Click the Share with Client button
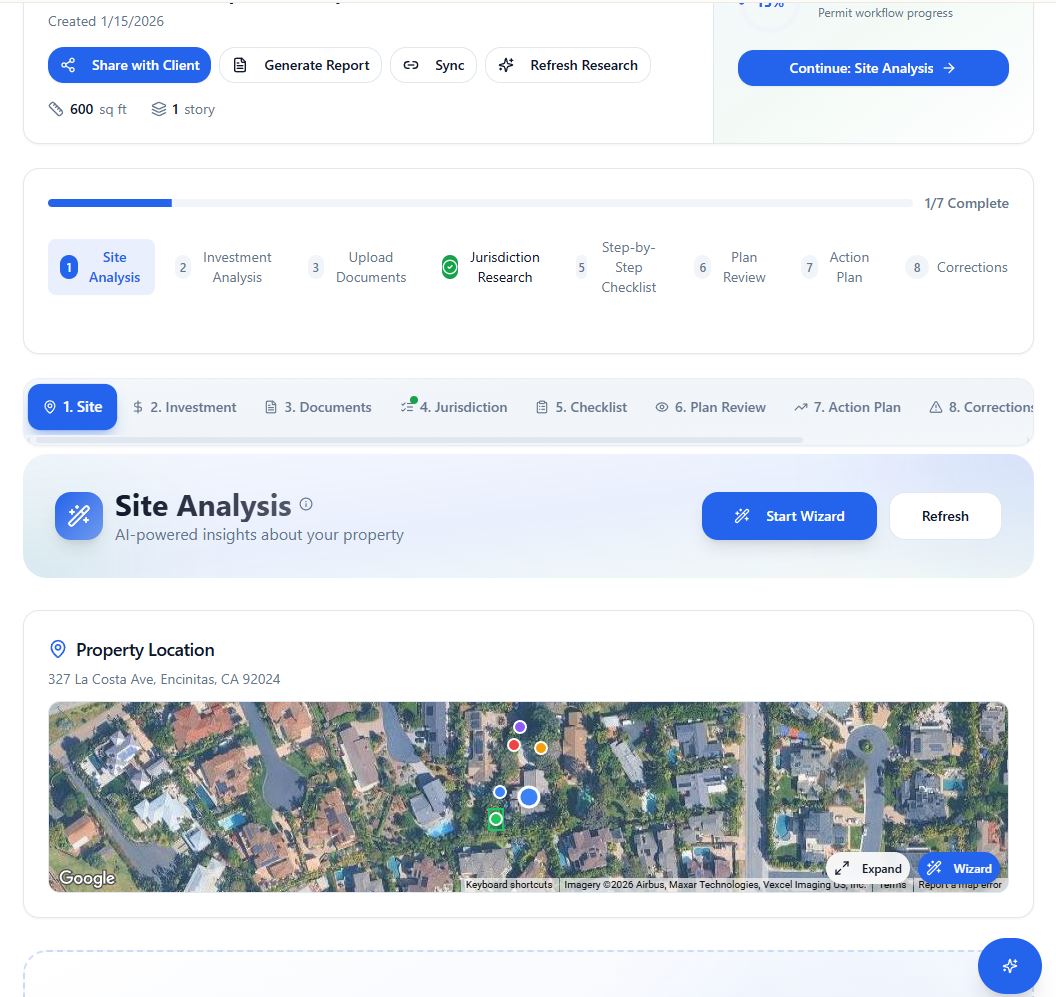This screenshot has width=1056, height=997. pos(129,65)
